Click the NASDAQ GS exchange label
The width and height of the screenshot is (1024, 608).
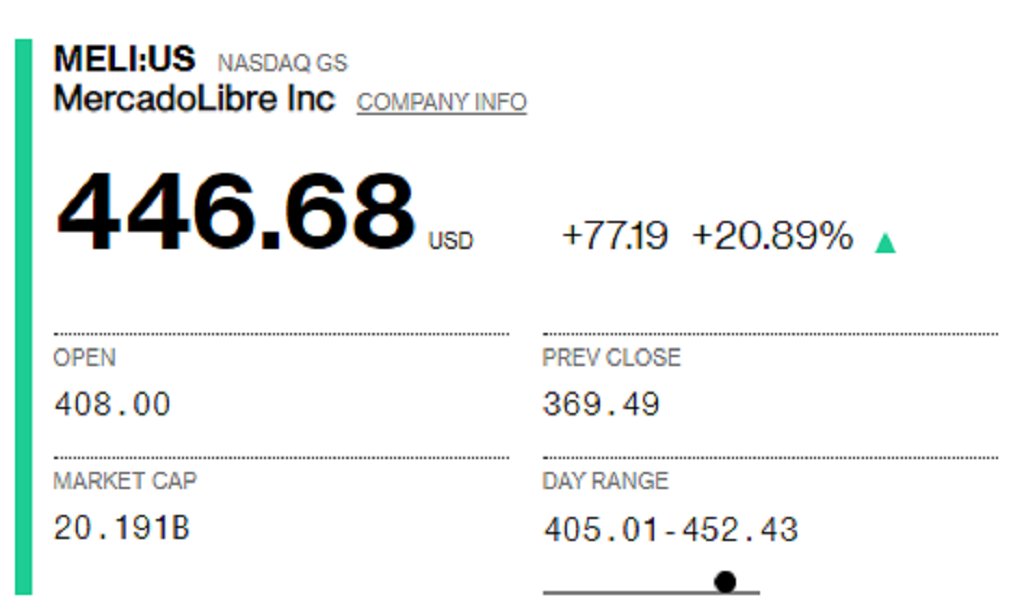tap(282, 63)
